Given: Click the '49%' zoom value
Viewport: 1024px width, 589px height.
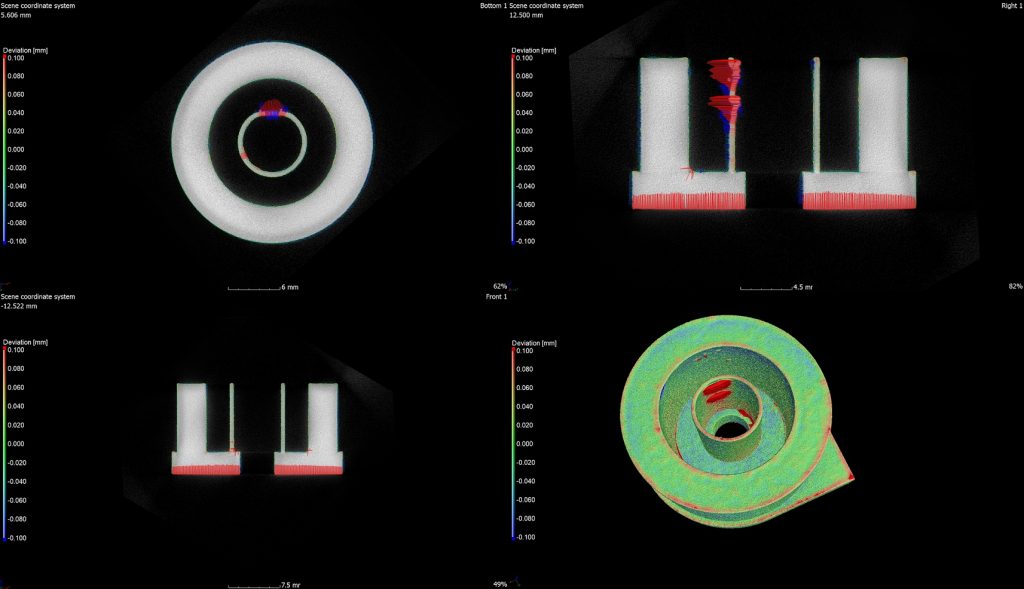Looking at the screenshot, I should click(x=500, y=584).
